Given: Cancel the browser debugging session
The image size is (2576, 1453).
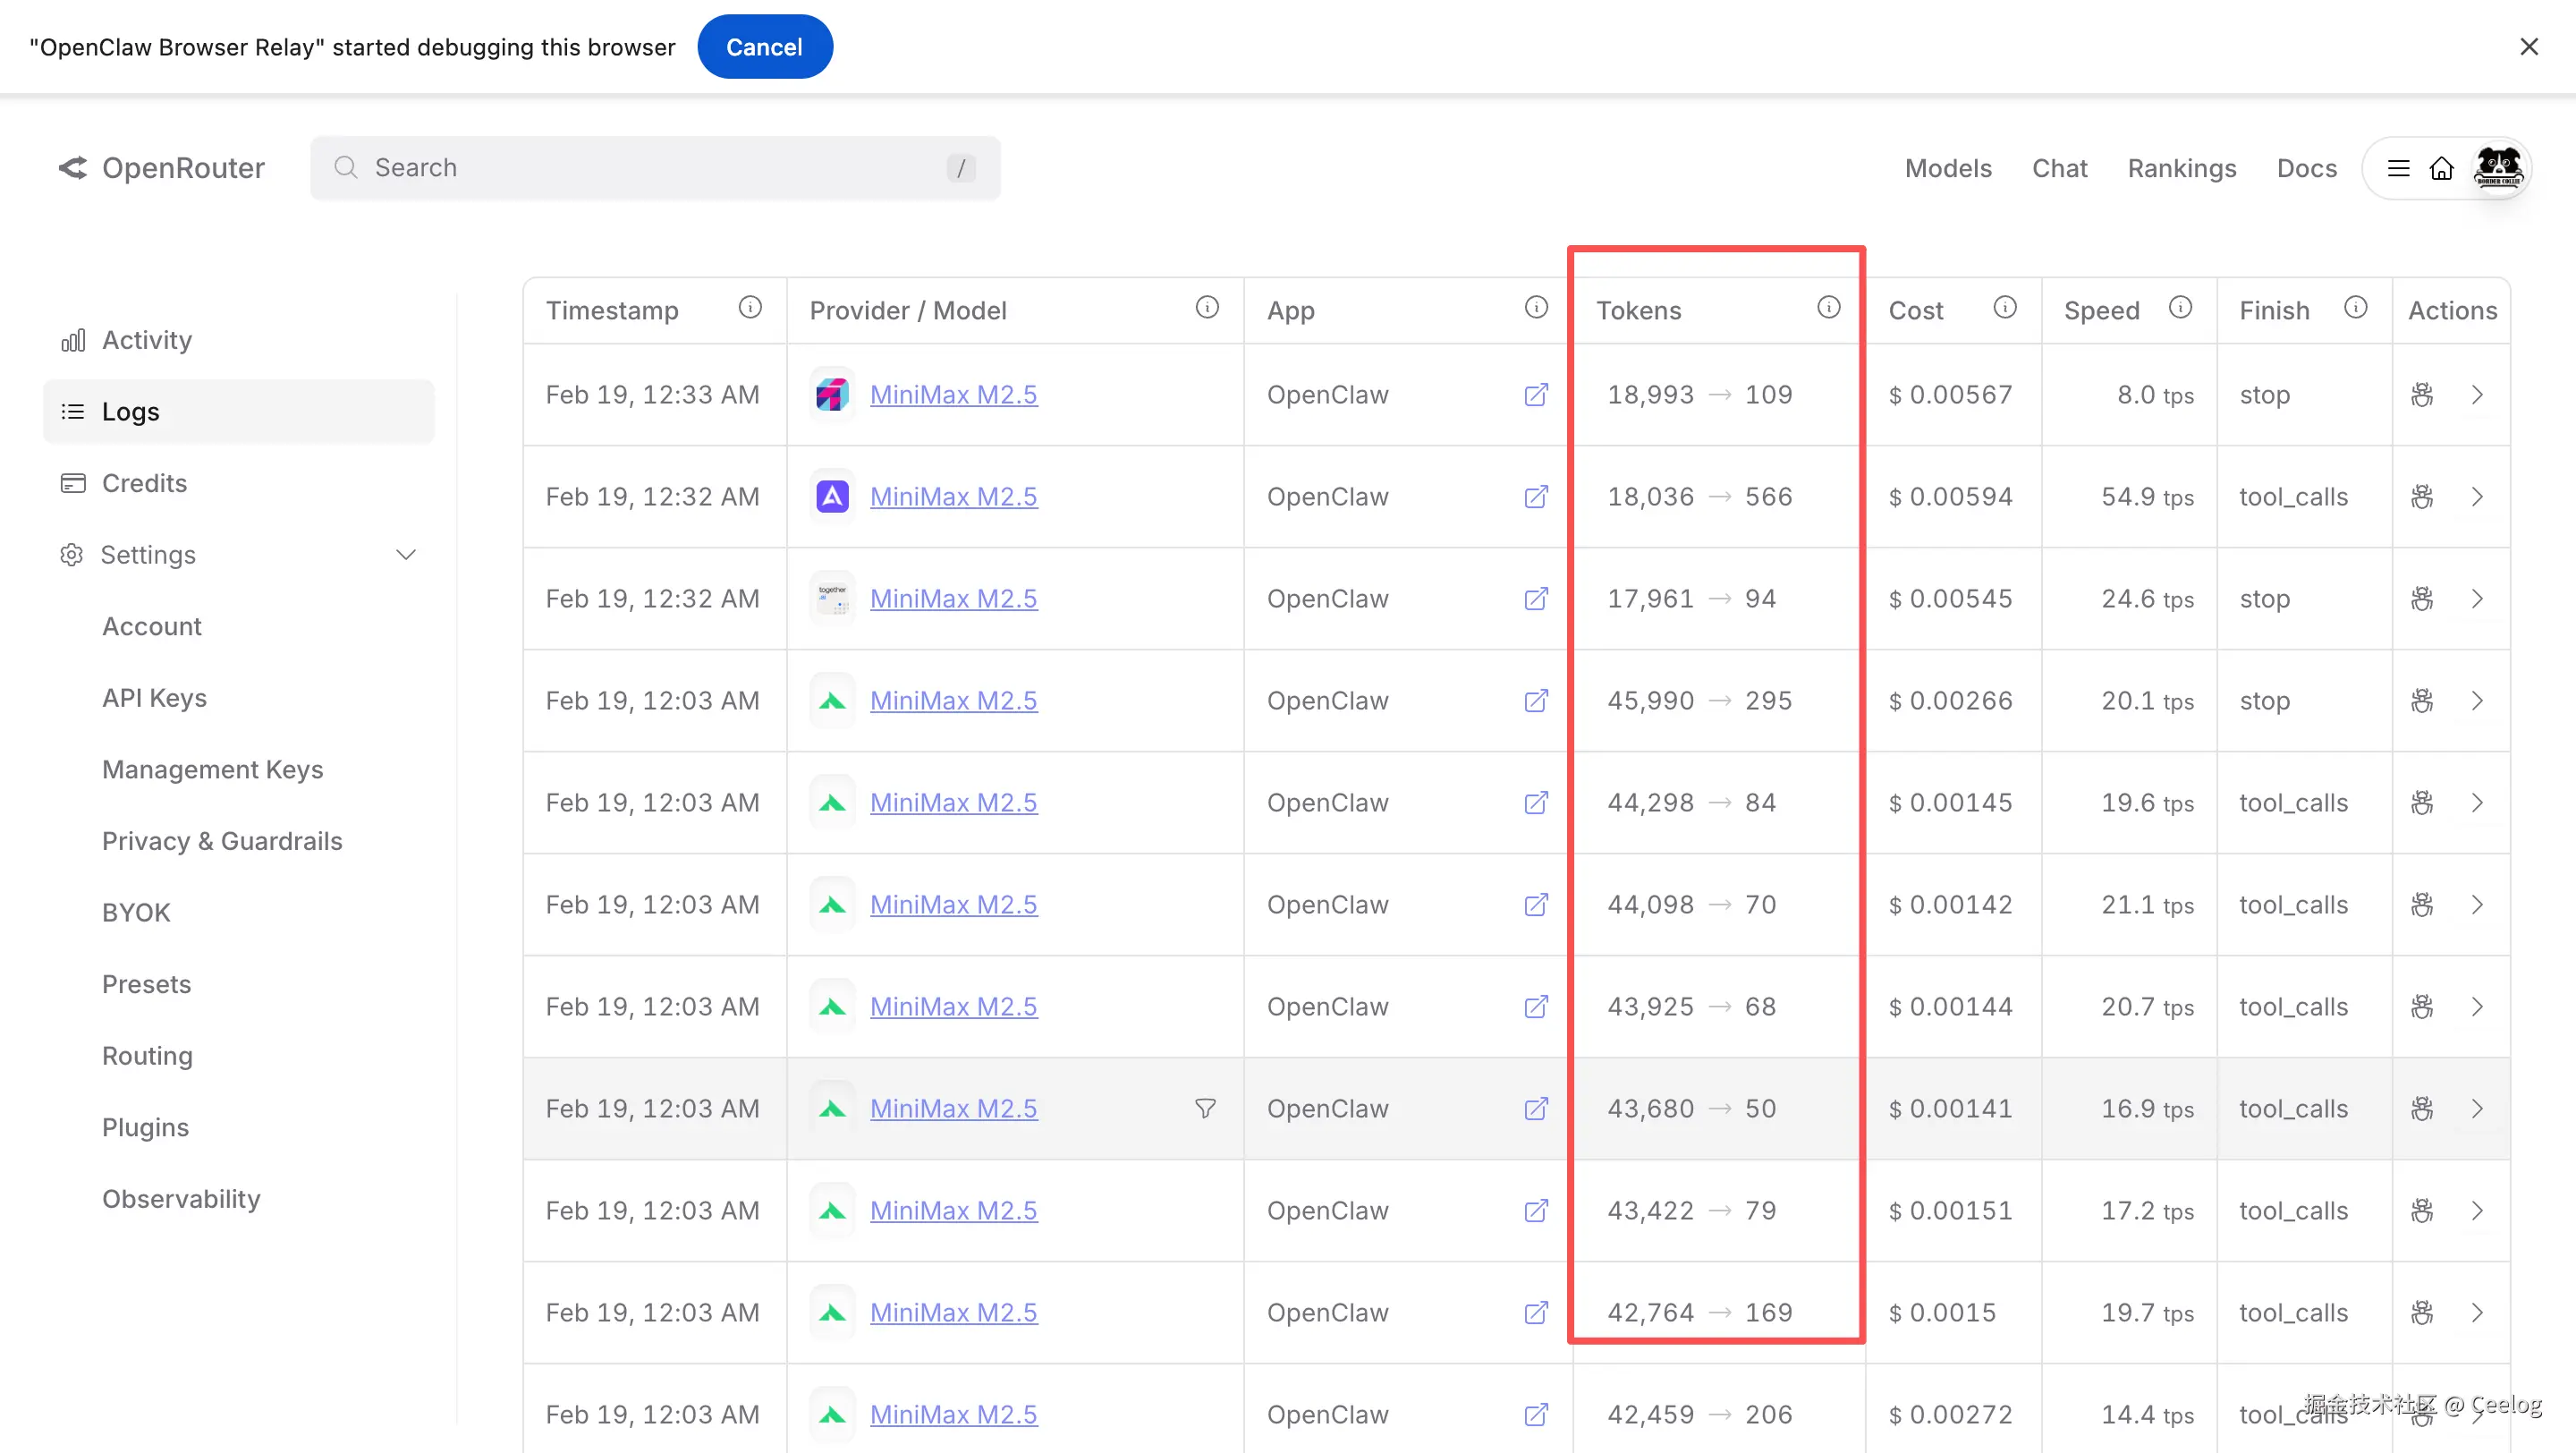Looking at the screenshot, I should coord(764,47).
